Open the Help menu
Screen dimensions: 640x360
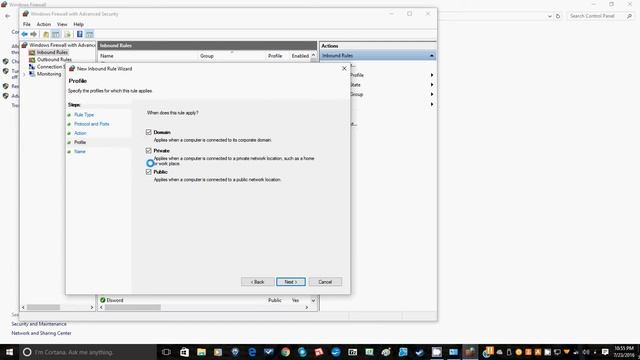point(78,24)
